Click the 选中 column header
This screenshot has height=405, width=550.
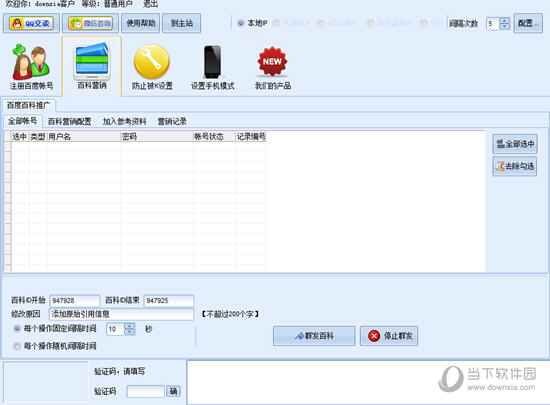tap(20, 136)
